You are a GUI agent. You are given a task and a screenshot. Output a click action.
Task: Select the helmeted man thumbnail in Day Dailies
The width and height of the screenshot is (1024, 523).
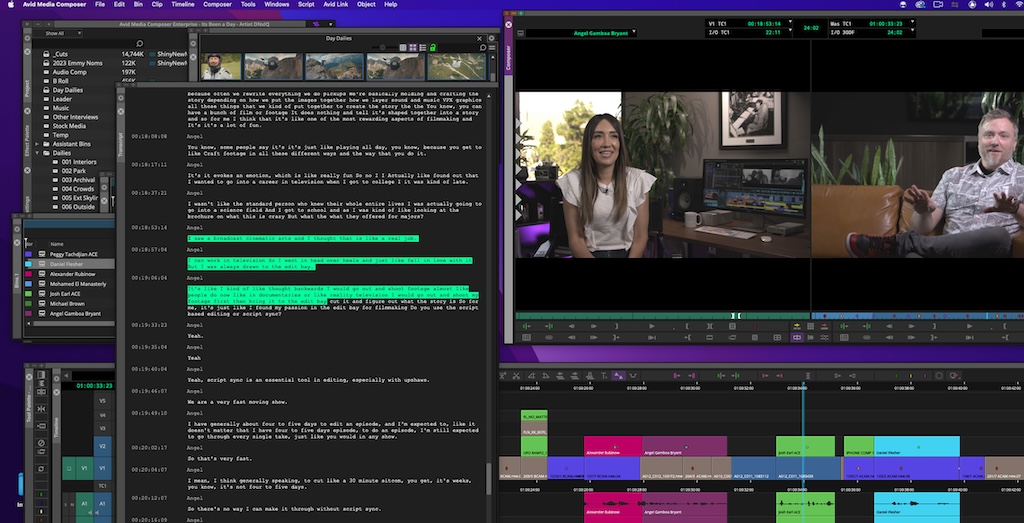[219, 66]
